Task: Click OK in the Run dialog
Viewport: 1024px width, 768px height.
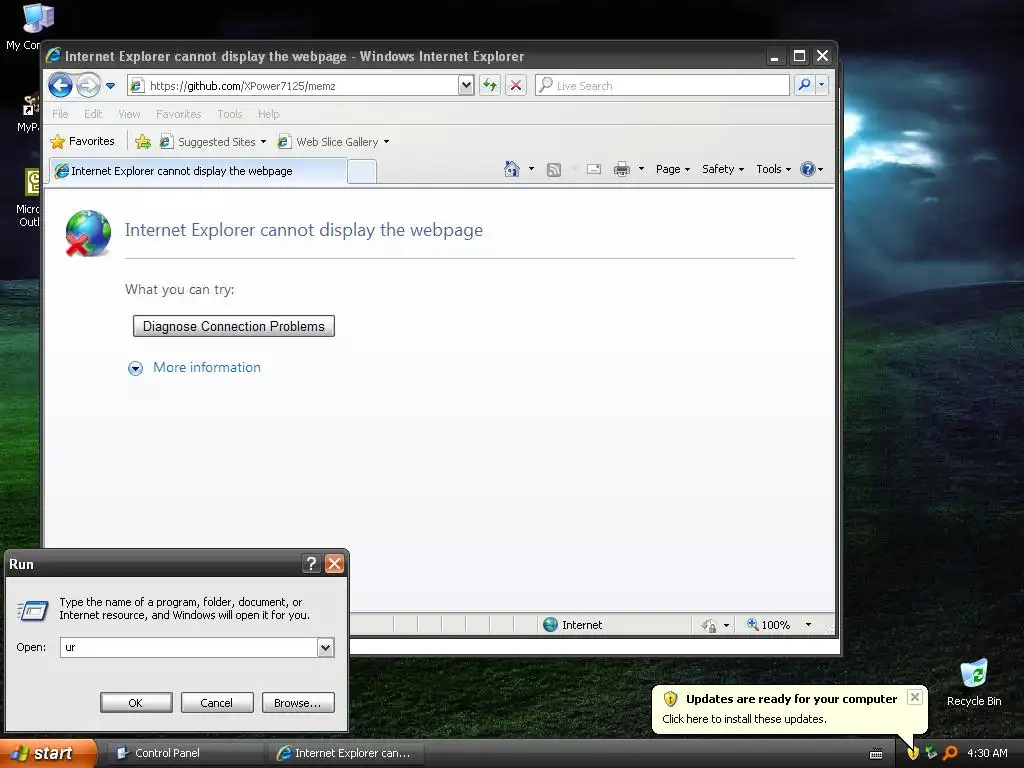Action: [136, 703]
